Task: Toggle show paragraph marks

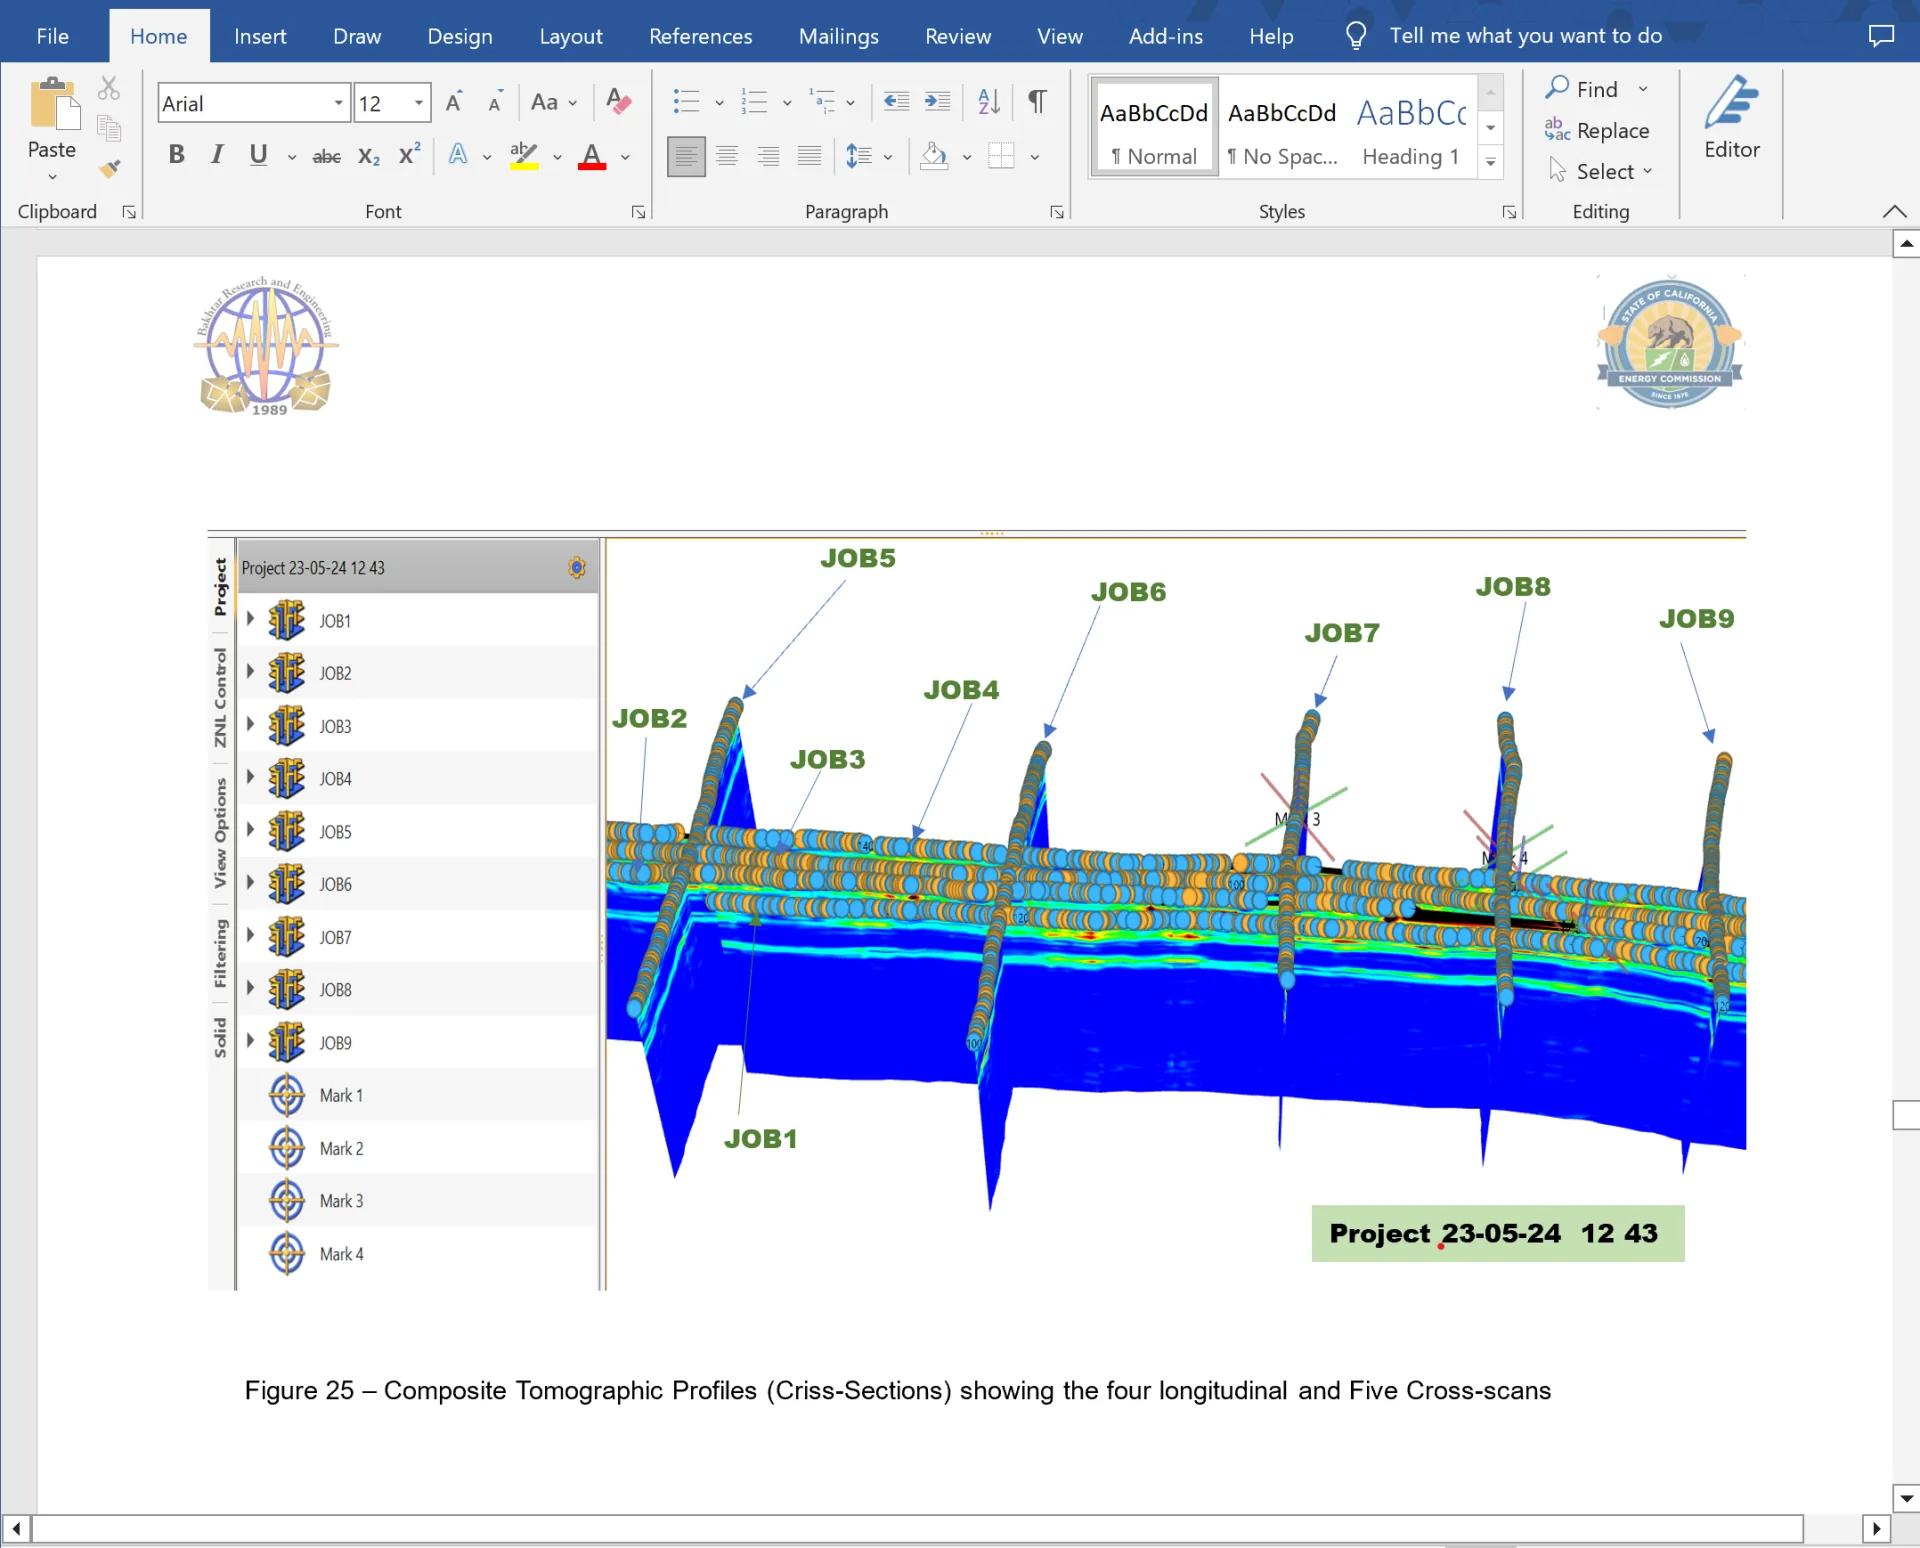Action: pos(1037,101)
